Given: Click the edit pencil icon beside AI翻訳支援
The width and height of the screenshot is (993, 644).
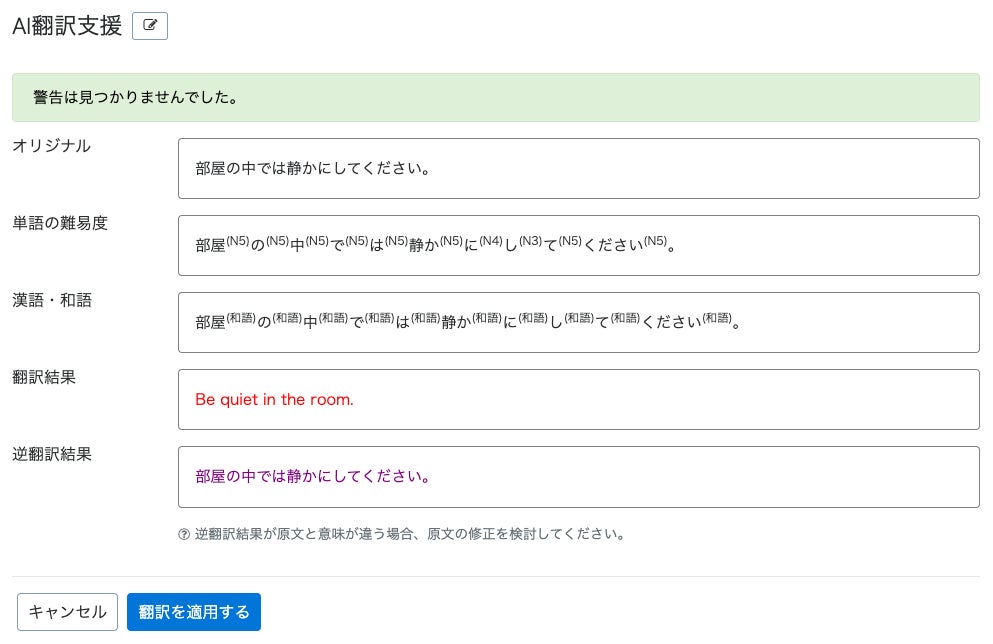Looking at the screenshot, I should coord(150,26).
